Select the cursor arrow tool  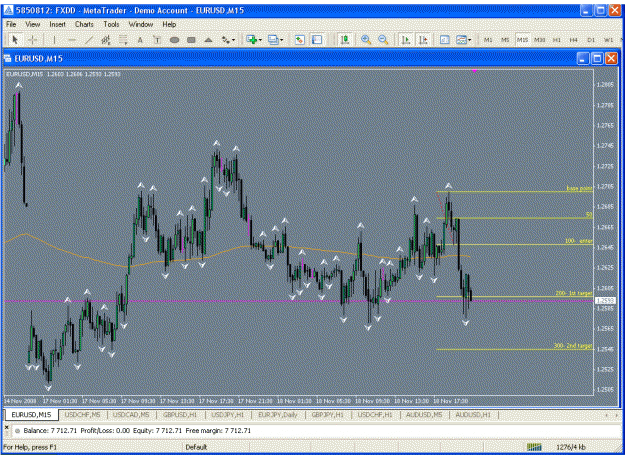click(x=16, y=40)
